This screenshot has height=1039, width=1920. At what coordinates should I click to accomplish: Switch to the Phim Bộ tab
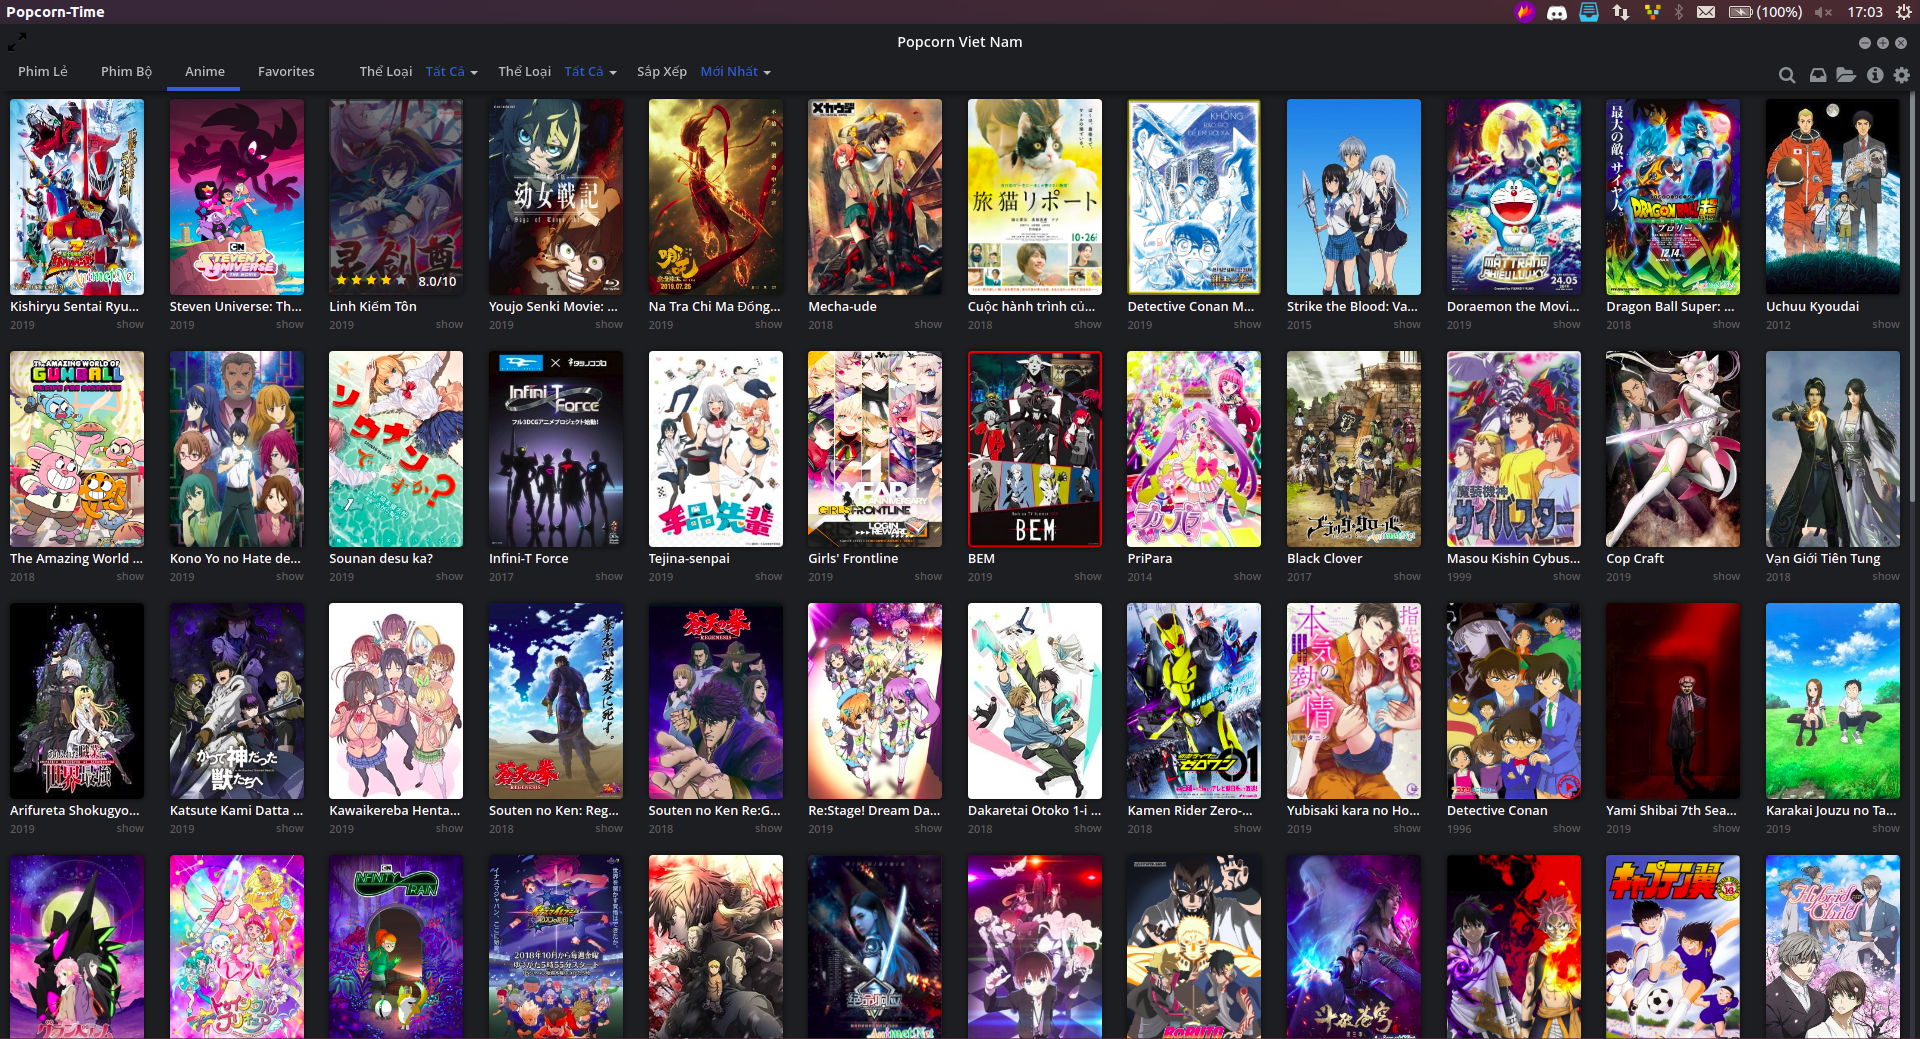[126, 71]
